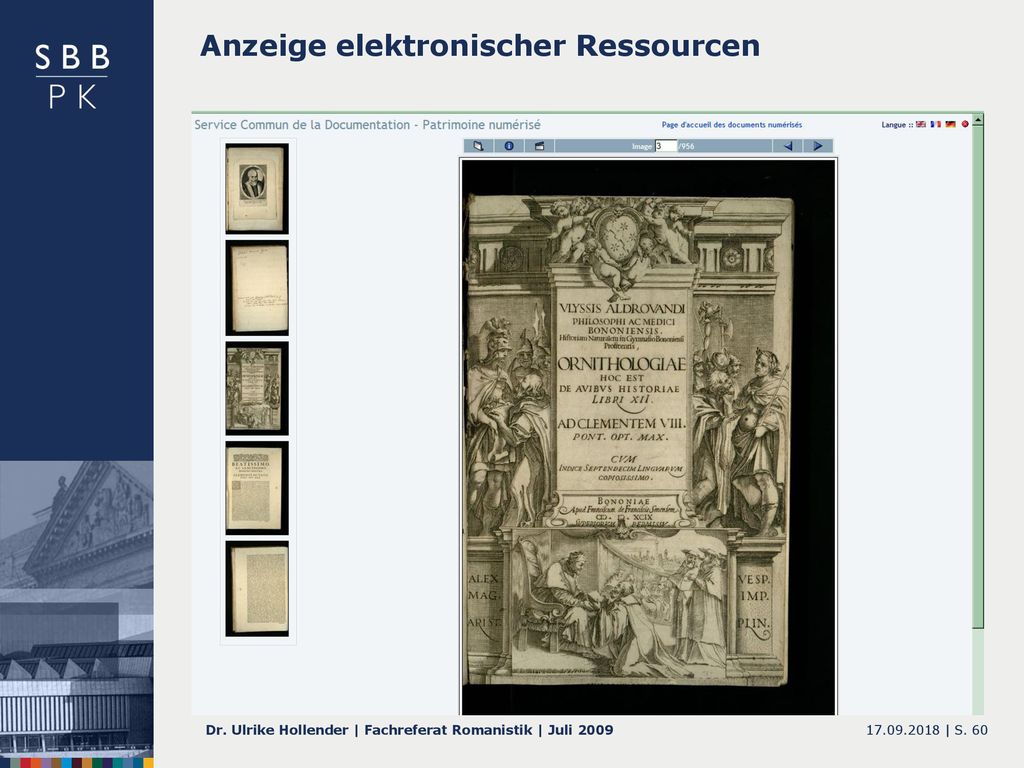Screen dimensions: 1024x768
Task: Open Page d'accueil des documents numérisés link
Action: (x=731, y=125)
